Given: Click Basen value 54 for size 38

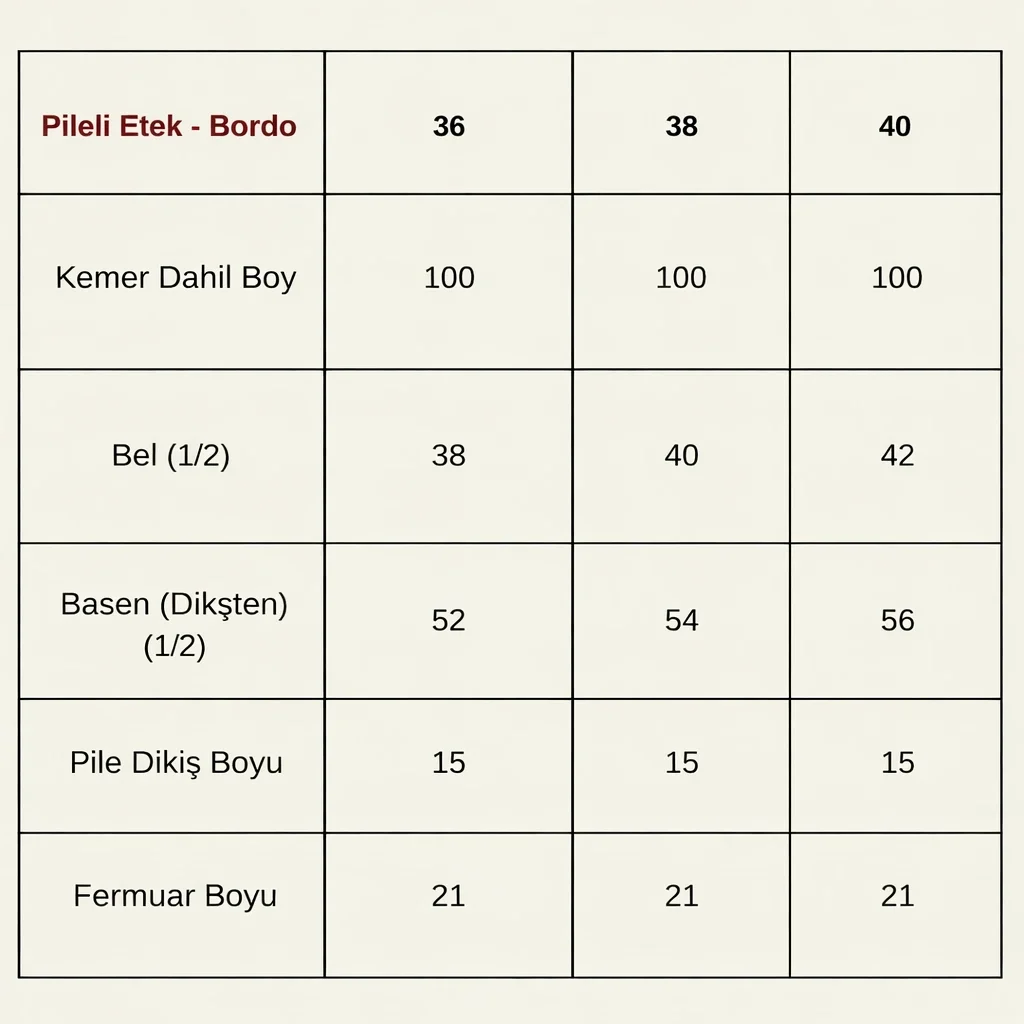Looking at the screenshot, I should coord(681,621).
